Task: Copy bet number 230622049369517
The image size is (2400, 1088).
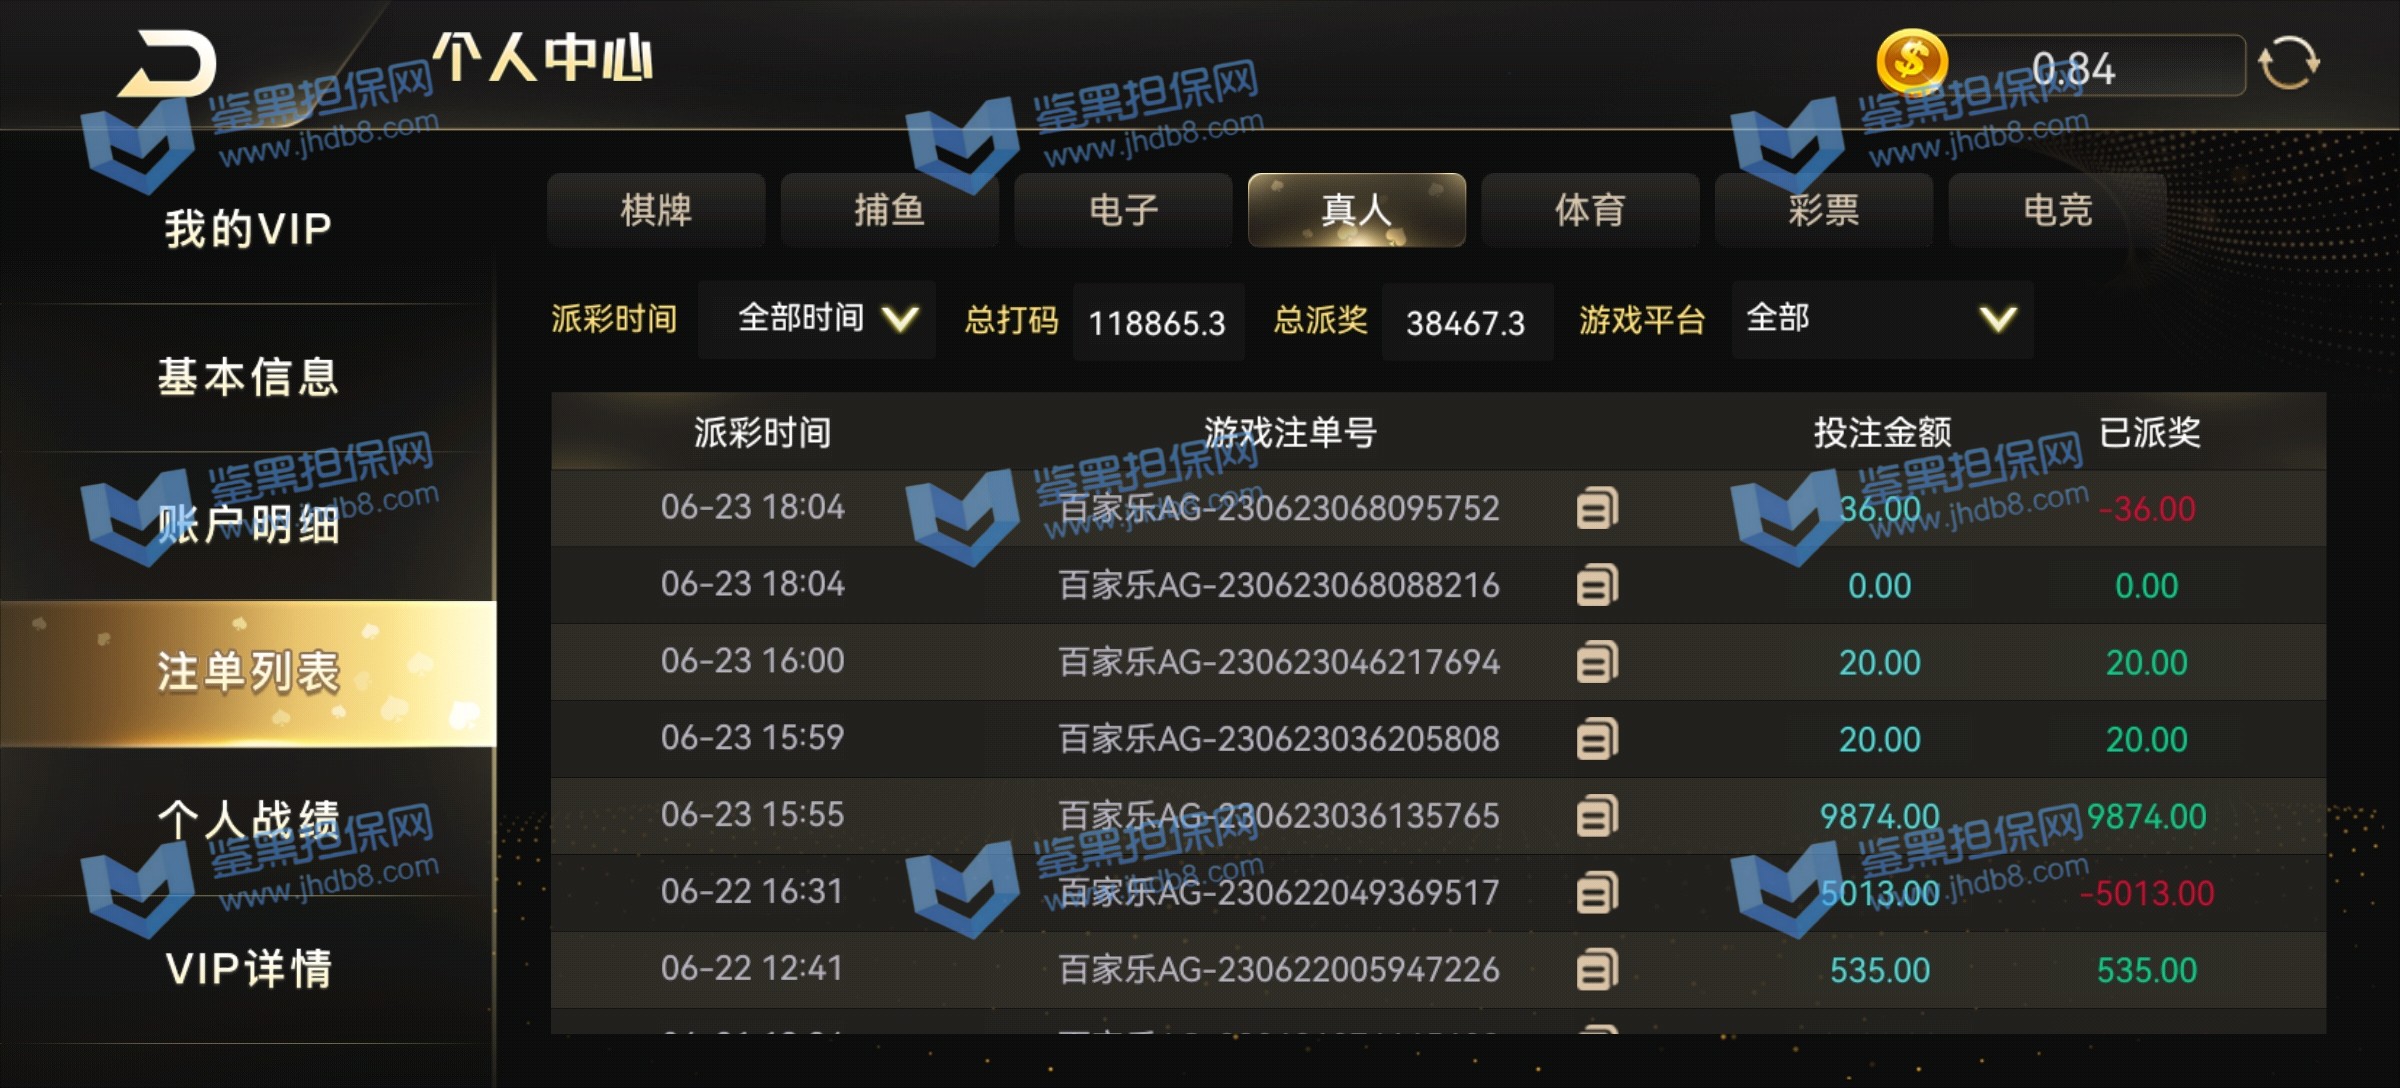Action: tap(1597, 893)
